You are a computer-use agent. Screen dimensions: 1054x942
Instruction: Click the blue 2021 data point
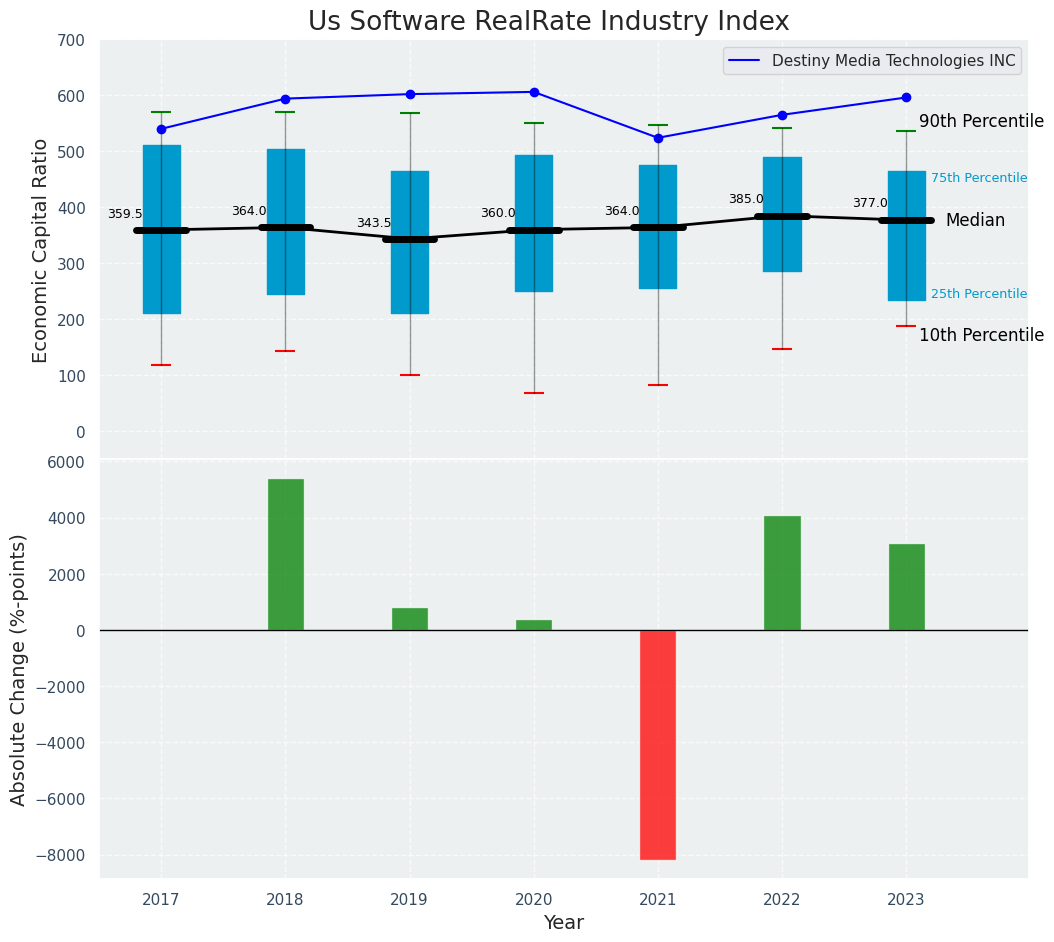click(x=658, y=138)
